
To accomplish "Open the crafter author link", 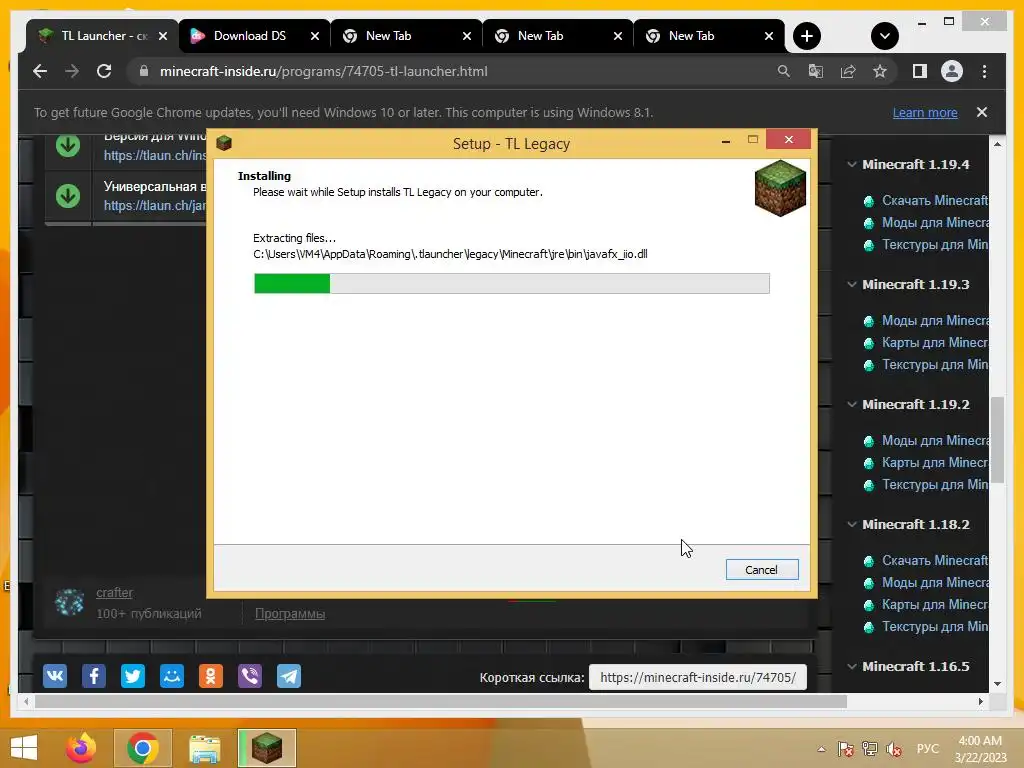I will 114,592.
